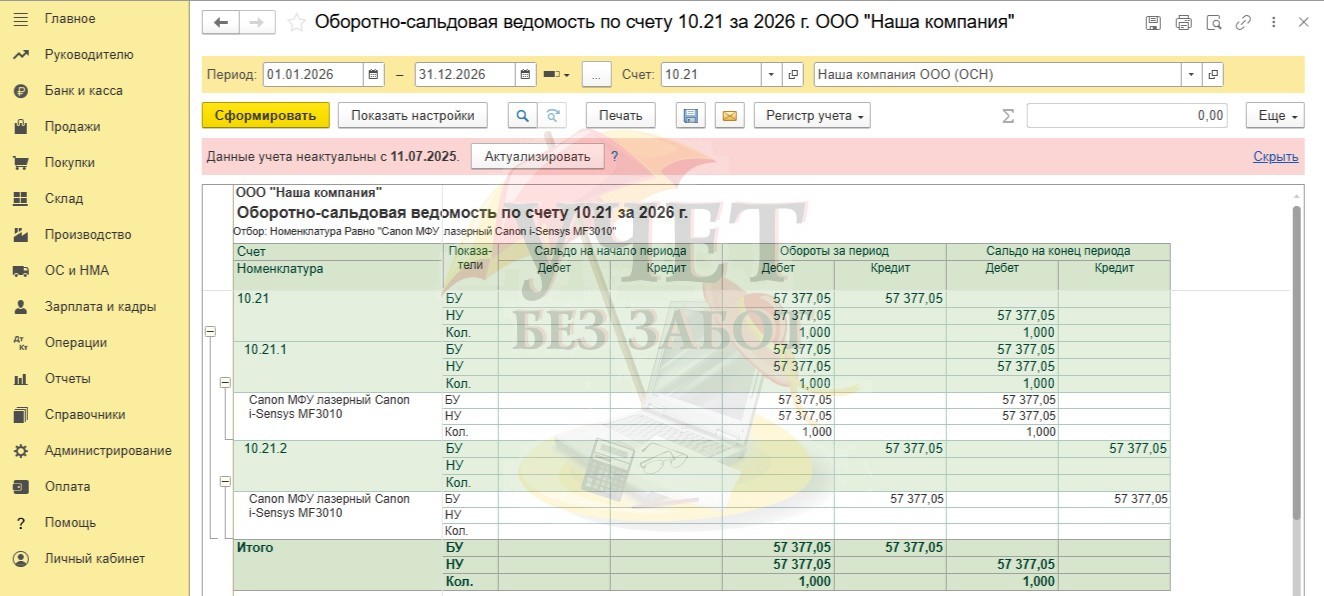Open calendar for end date 31.12.2026

[x=526, y=75]
